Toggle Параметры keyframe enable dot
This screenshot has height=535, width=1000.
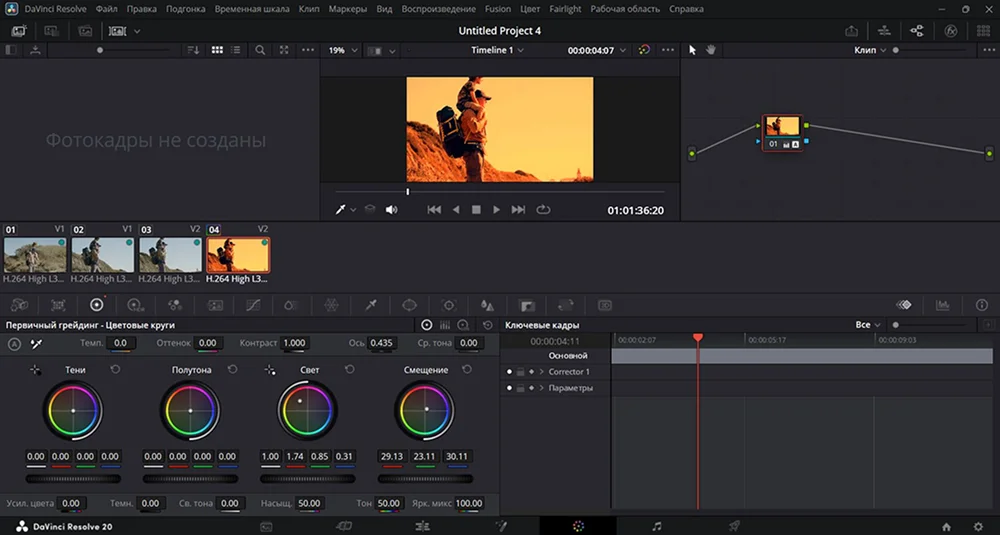pos(510,388)
